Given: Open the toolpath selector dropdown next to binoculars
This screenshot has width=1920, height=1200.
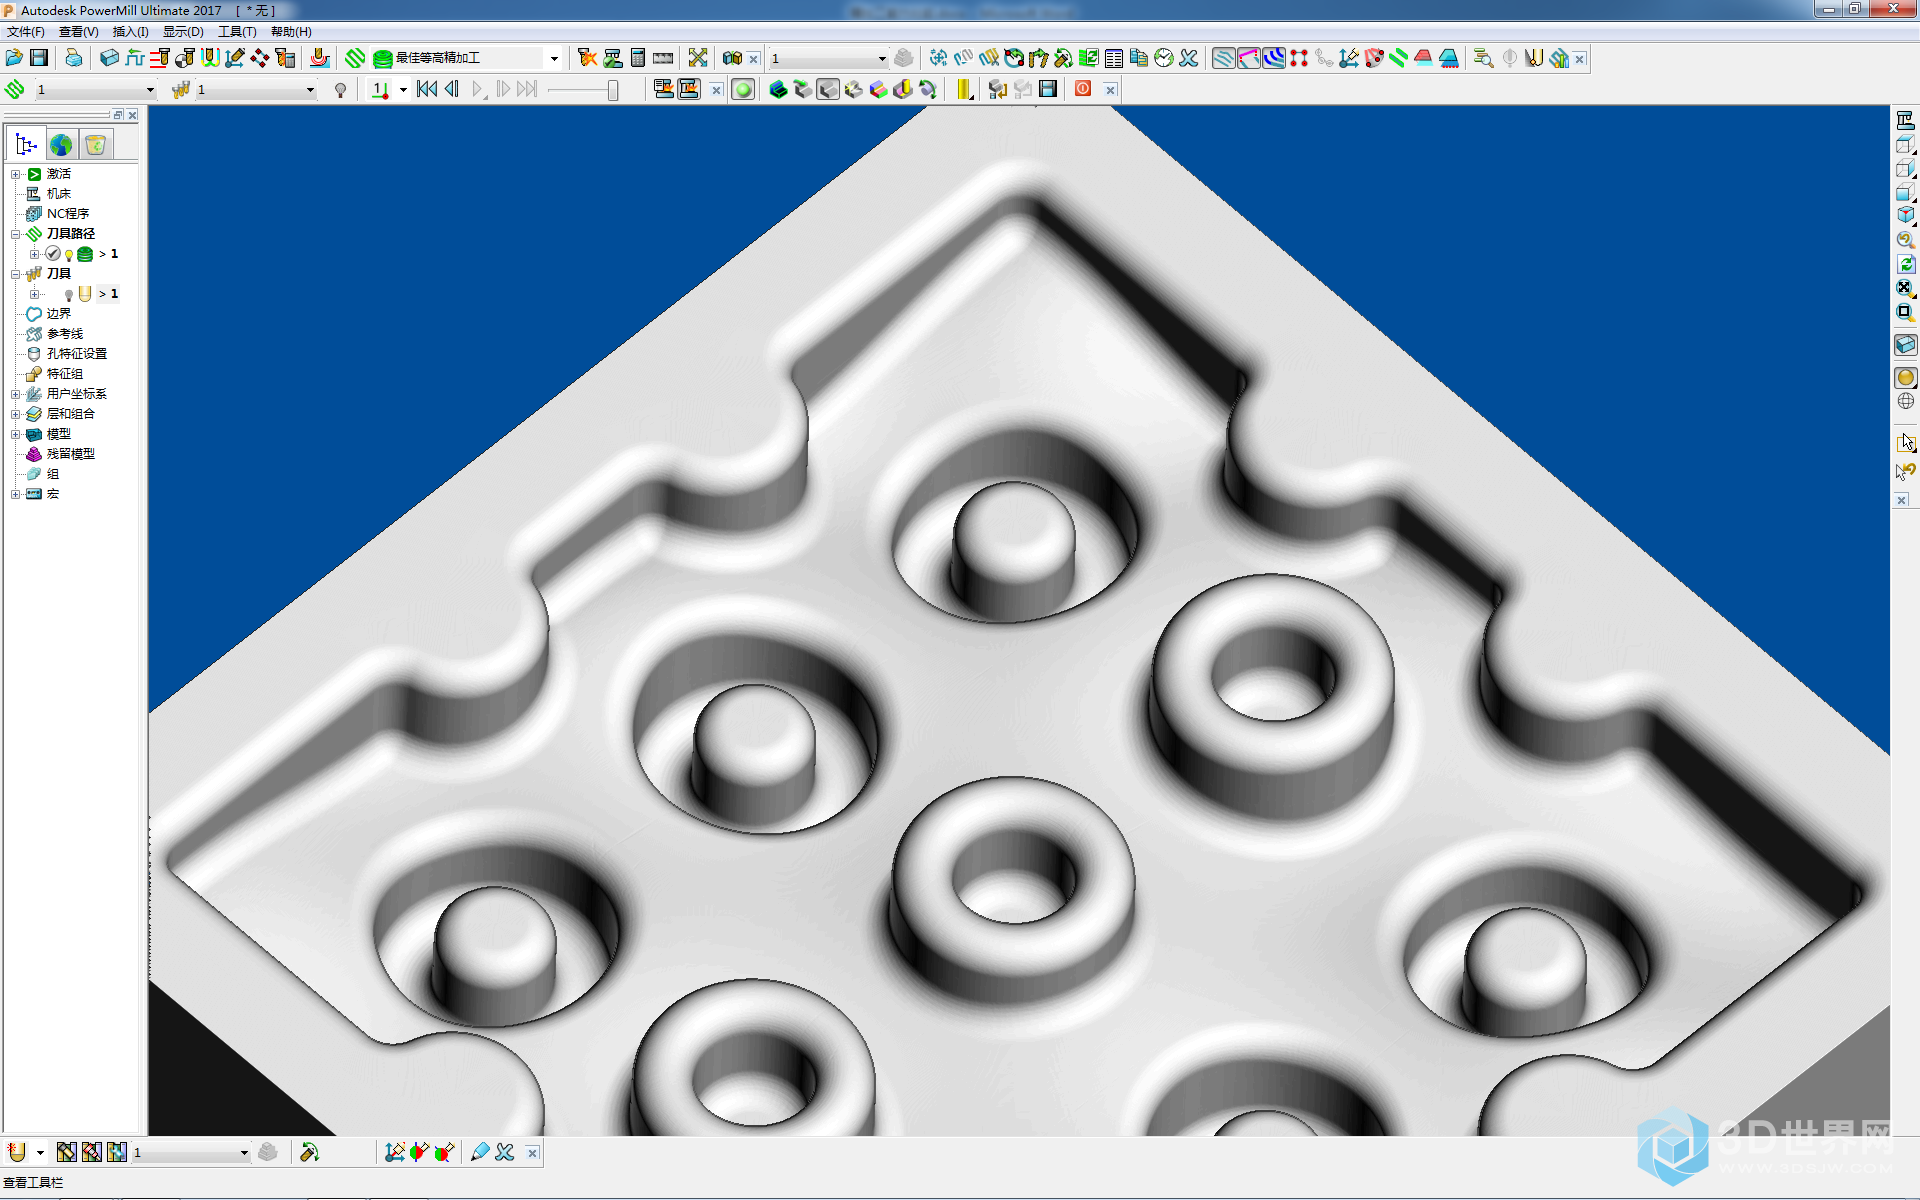Looking at the screenshot, I should 881,58.
